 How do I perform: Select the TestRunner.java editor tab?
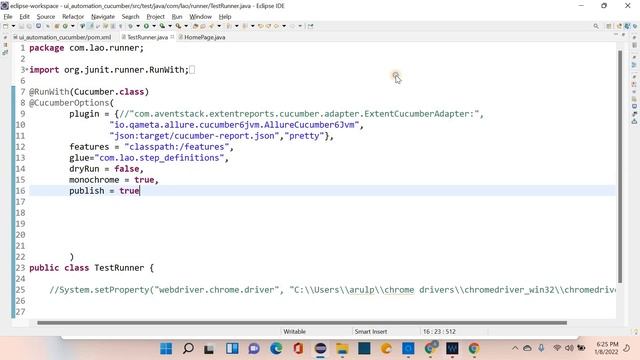[x=147, y=37]
